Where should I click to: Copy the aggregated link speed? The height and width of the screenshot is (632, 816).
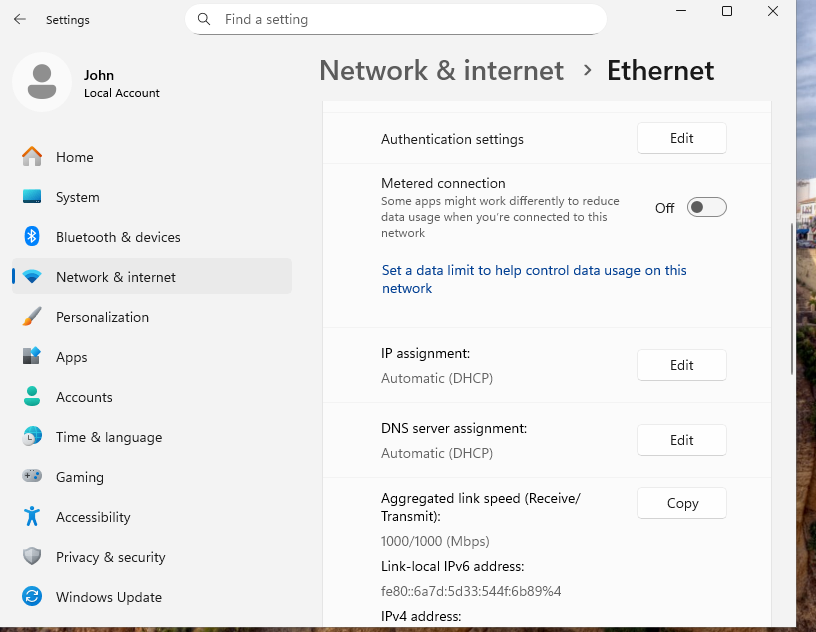point(681,503)
